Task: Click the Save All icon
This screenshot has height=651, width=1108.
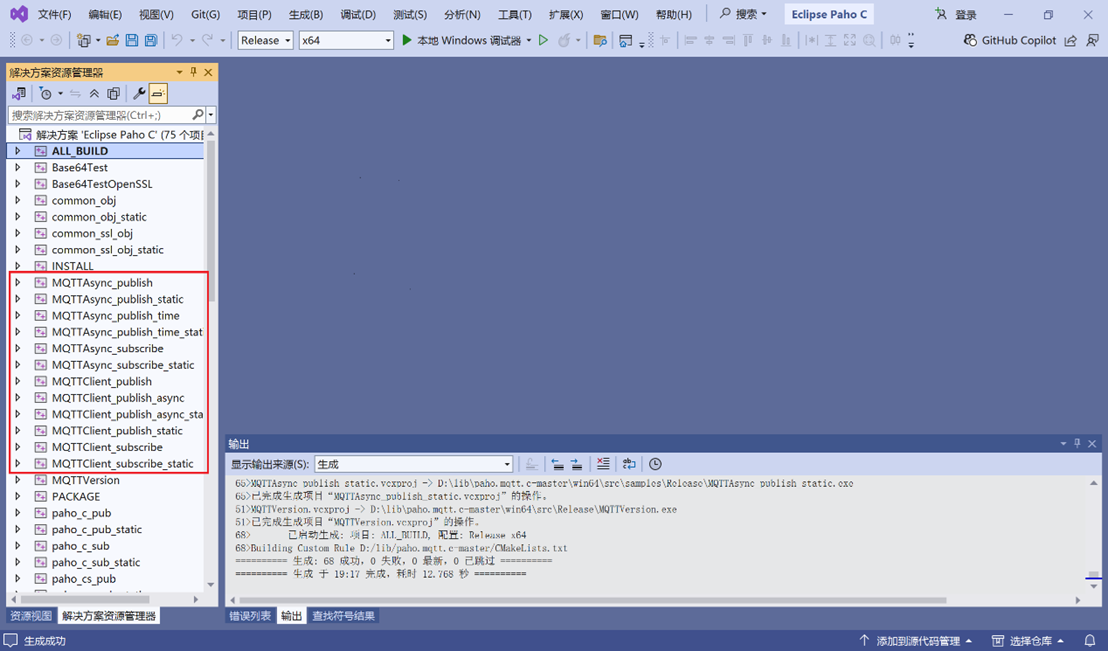Action: coord(151,40)
